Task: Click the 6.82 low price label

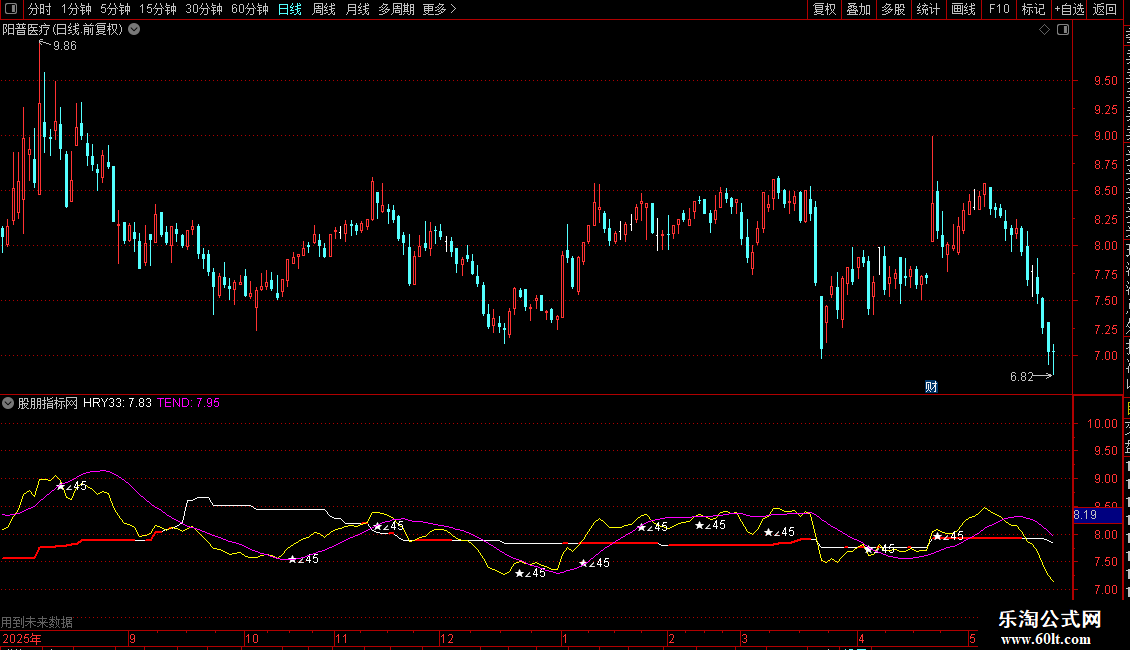Action: coord(1022,377)
